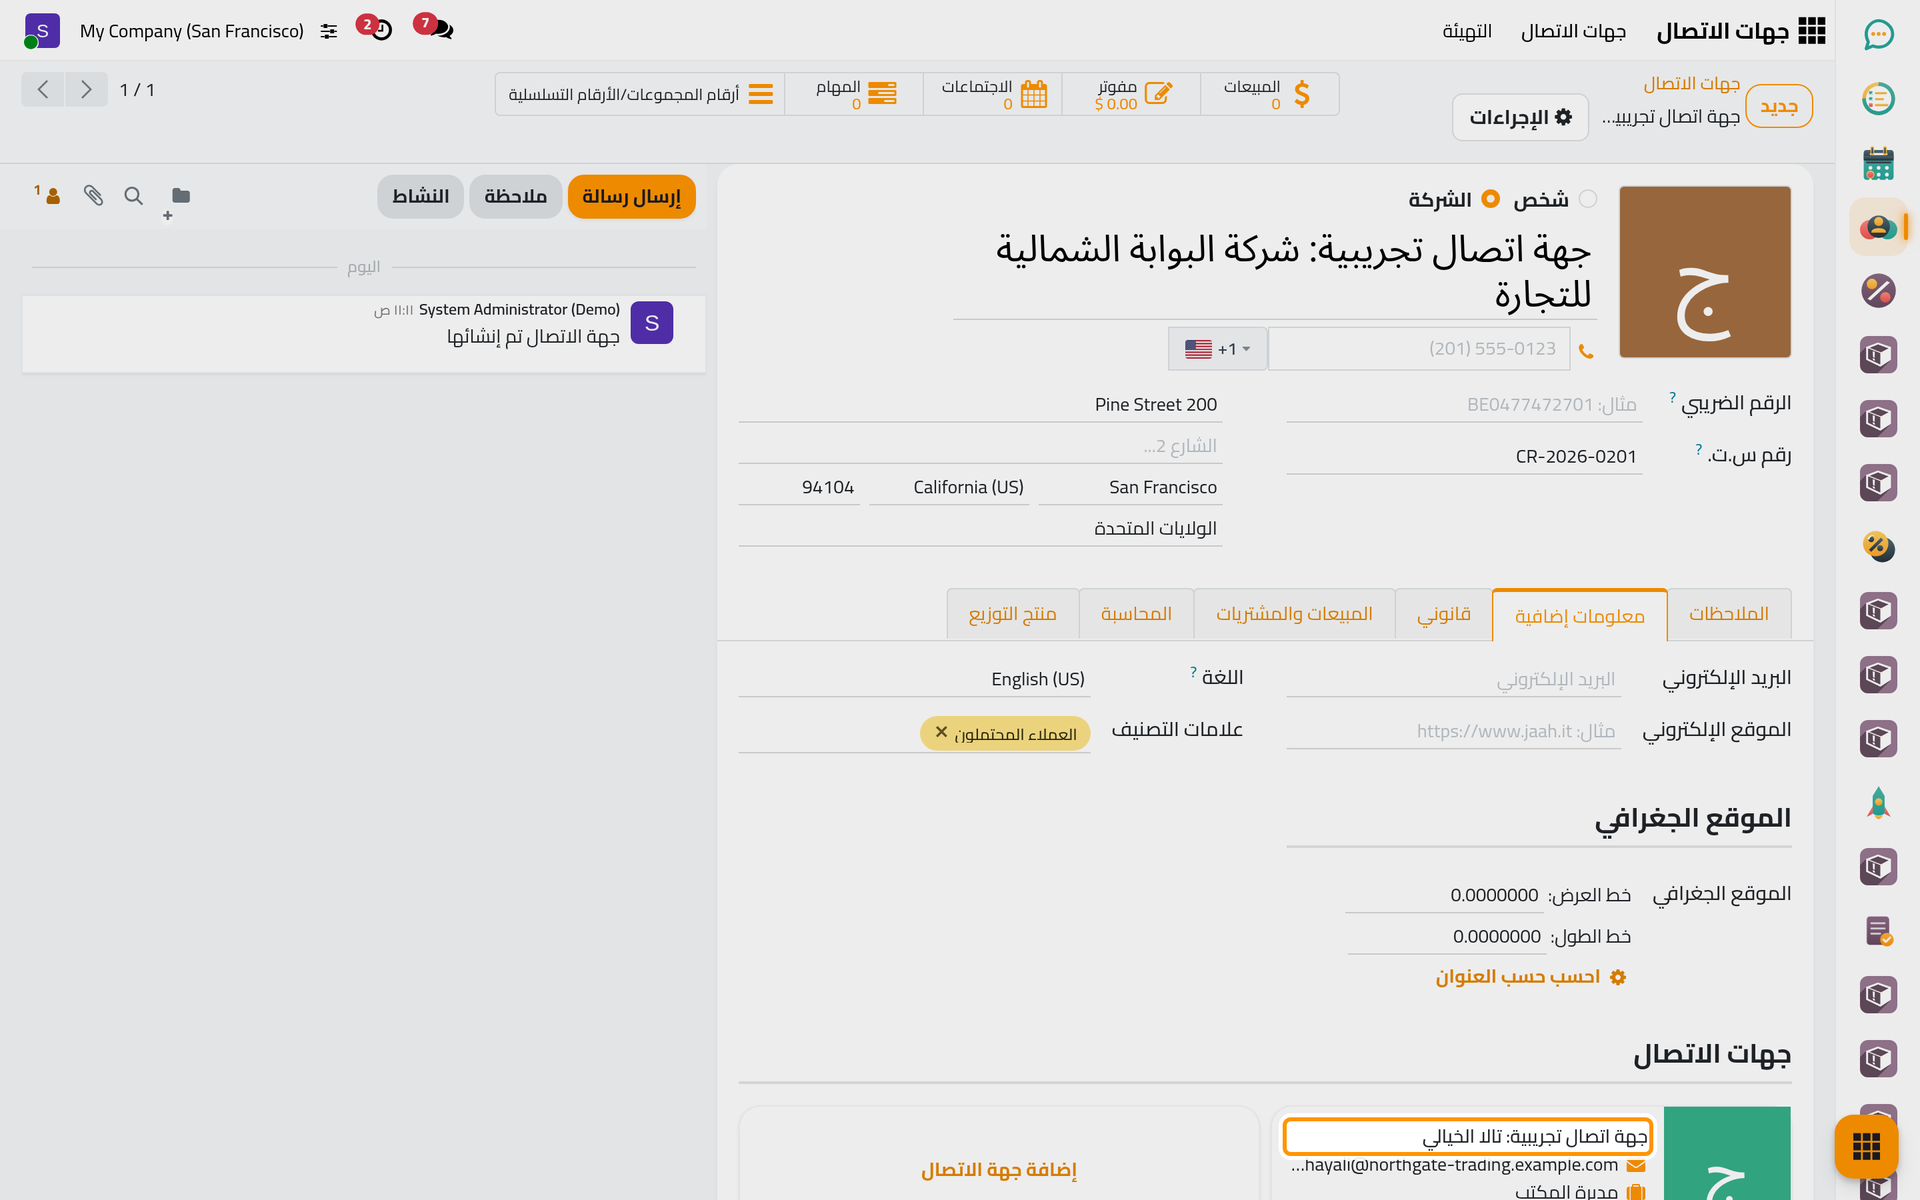Viewport: 1920px width, 1200px height.
Task: Click النشاط activity button
Action: click(420, 197)
